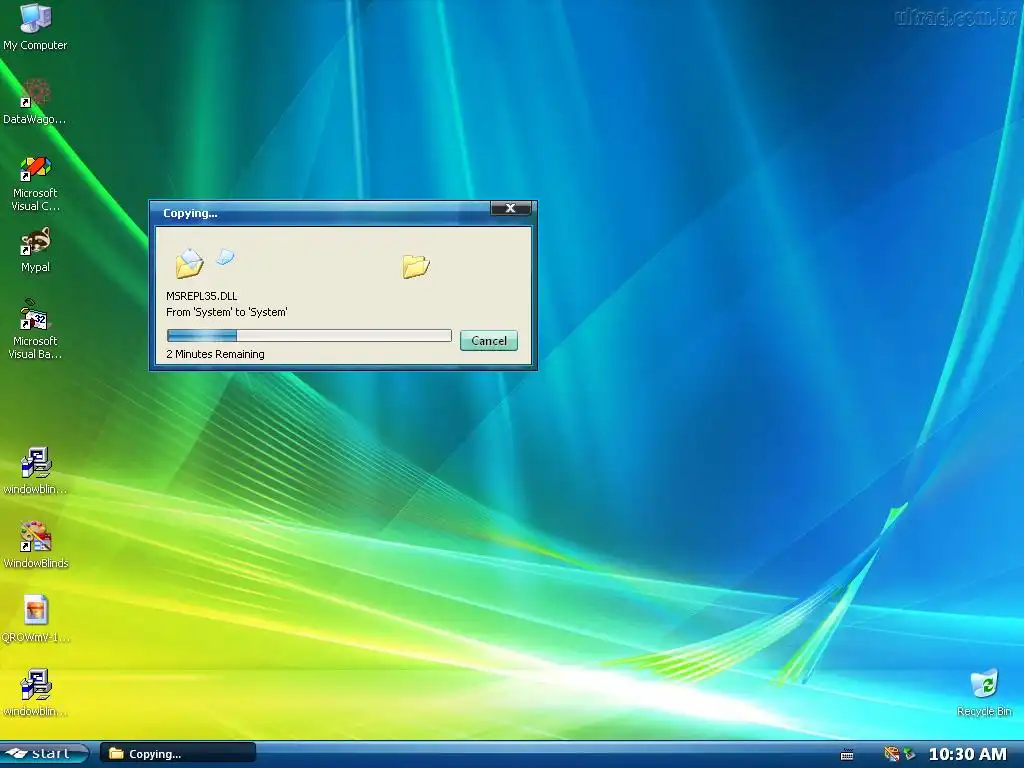Screen dimensions: 1024x768
Task: Click the 10:30 AM clock
Action: [x=968, y=754]
